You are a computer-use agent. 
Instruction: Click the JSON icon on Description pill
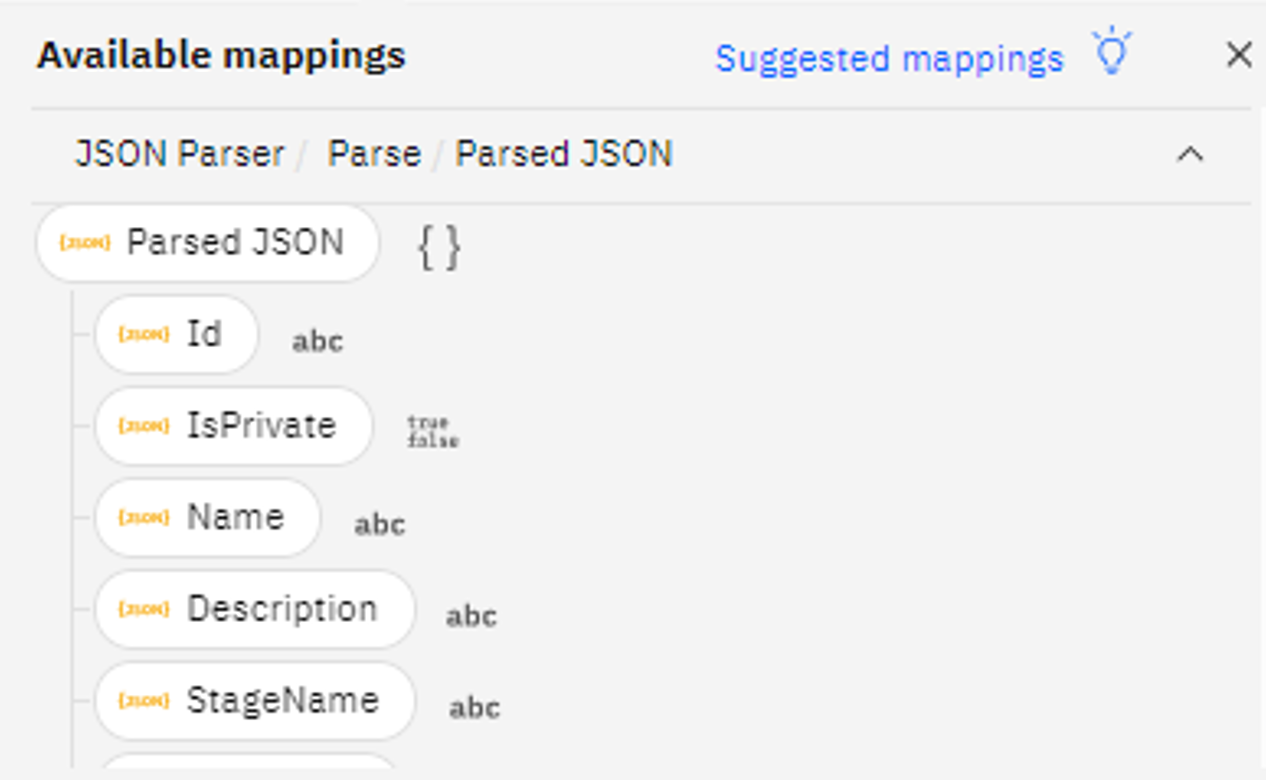point(144,610)
